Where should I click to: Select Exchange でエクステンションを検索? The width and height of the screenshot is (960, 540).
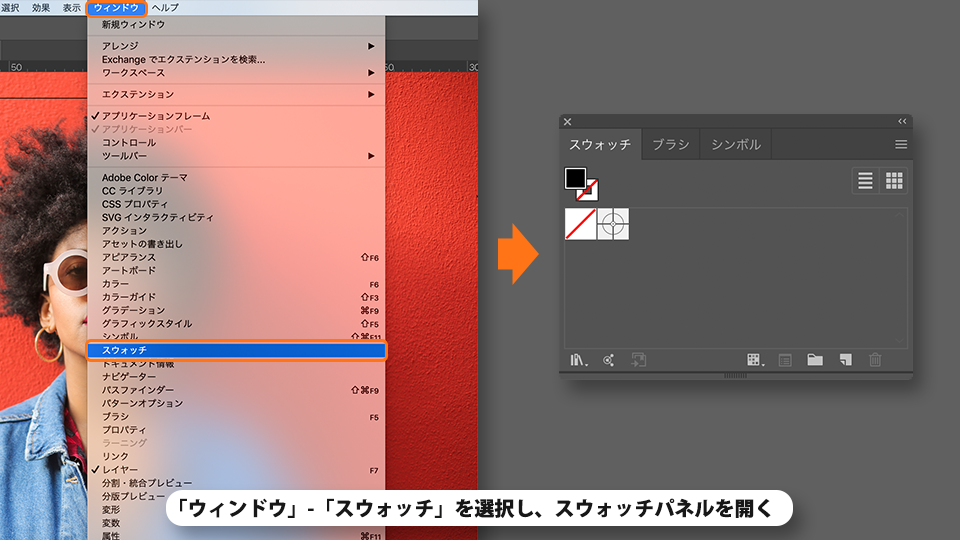[x=236, y=59]
